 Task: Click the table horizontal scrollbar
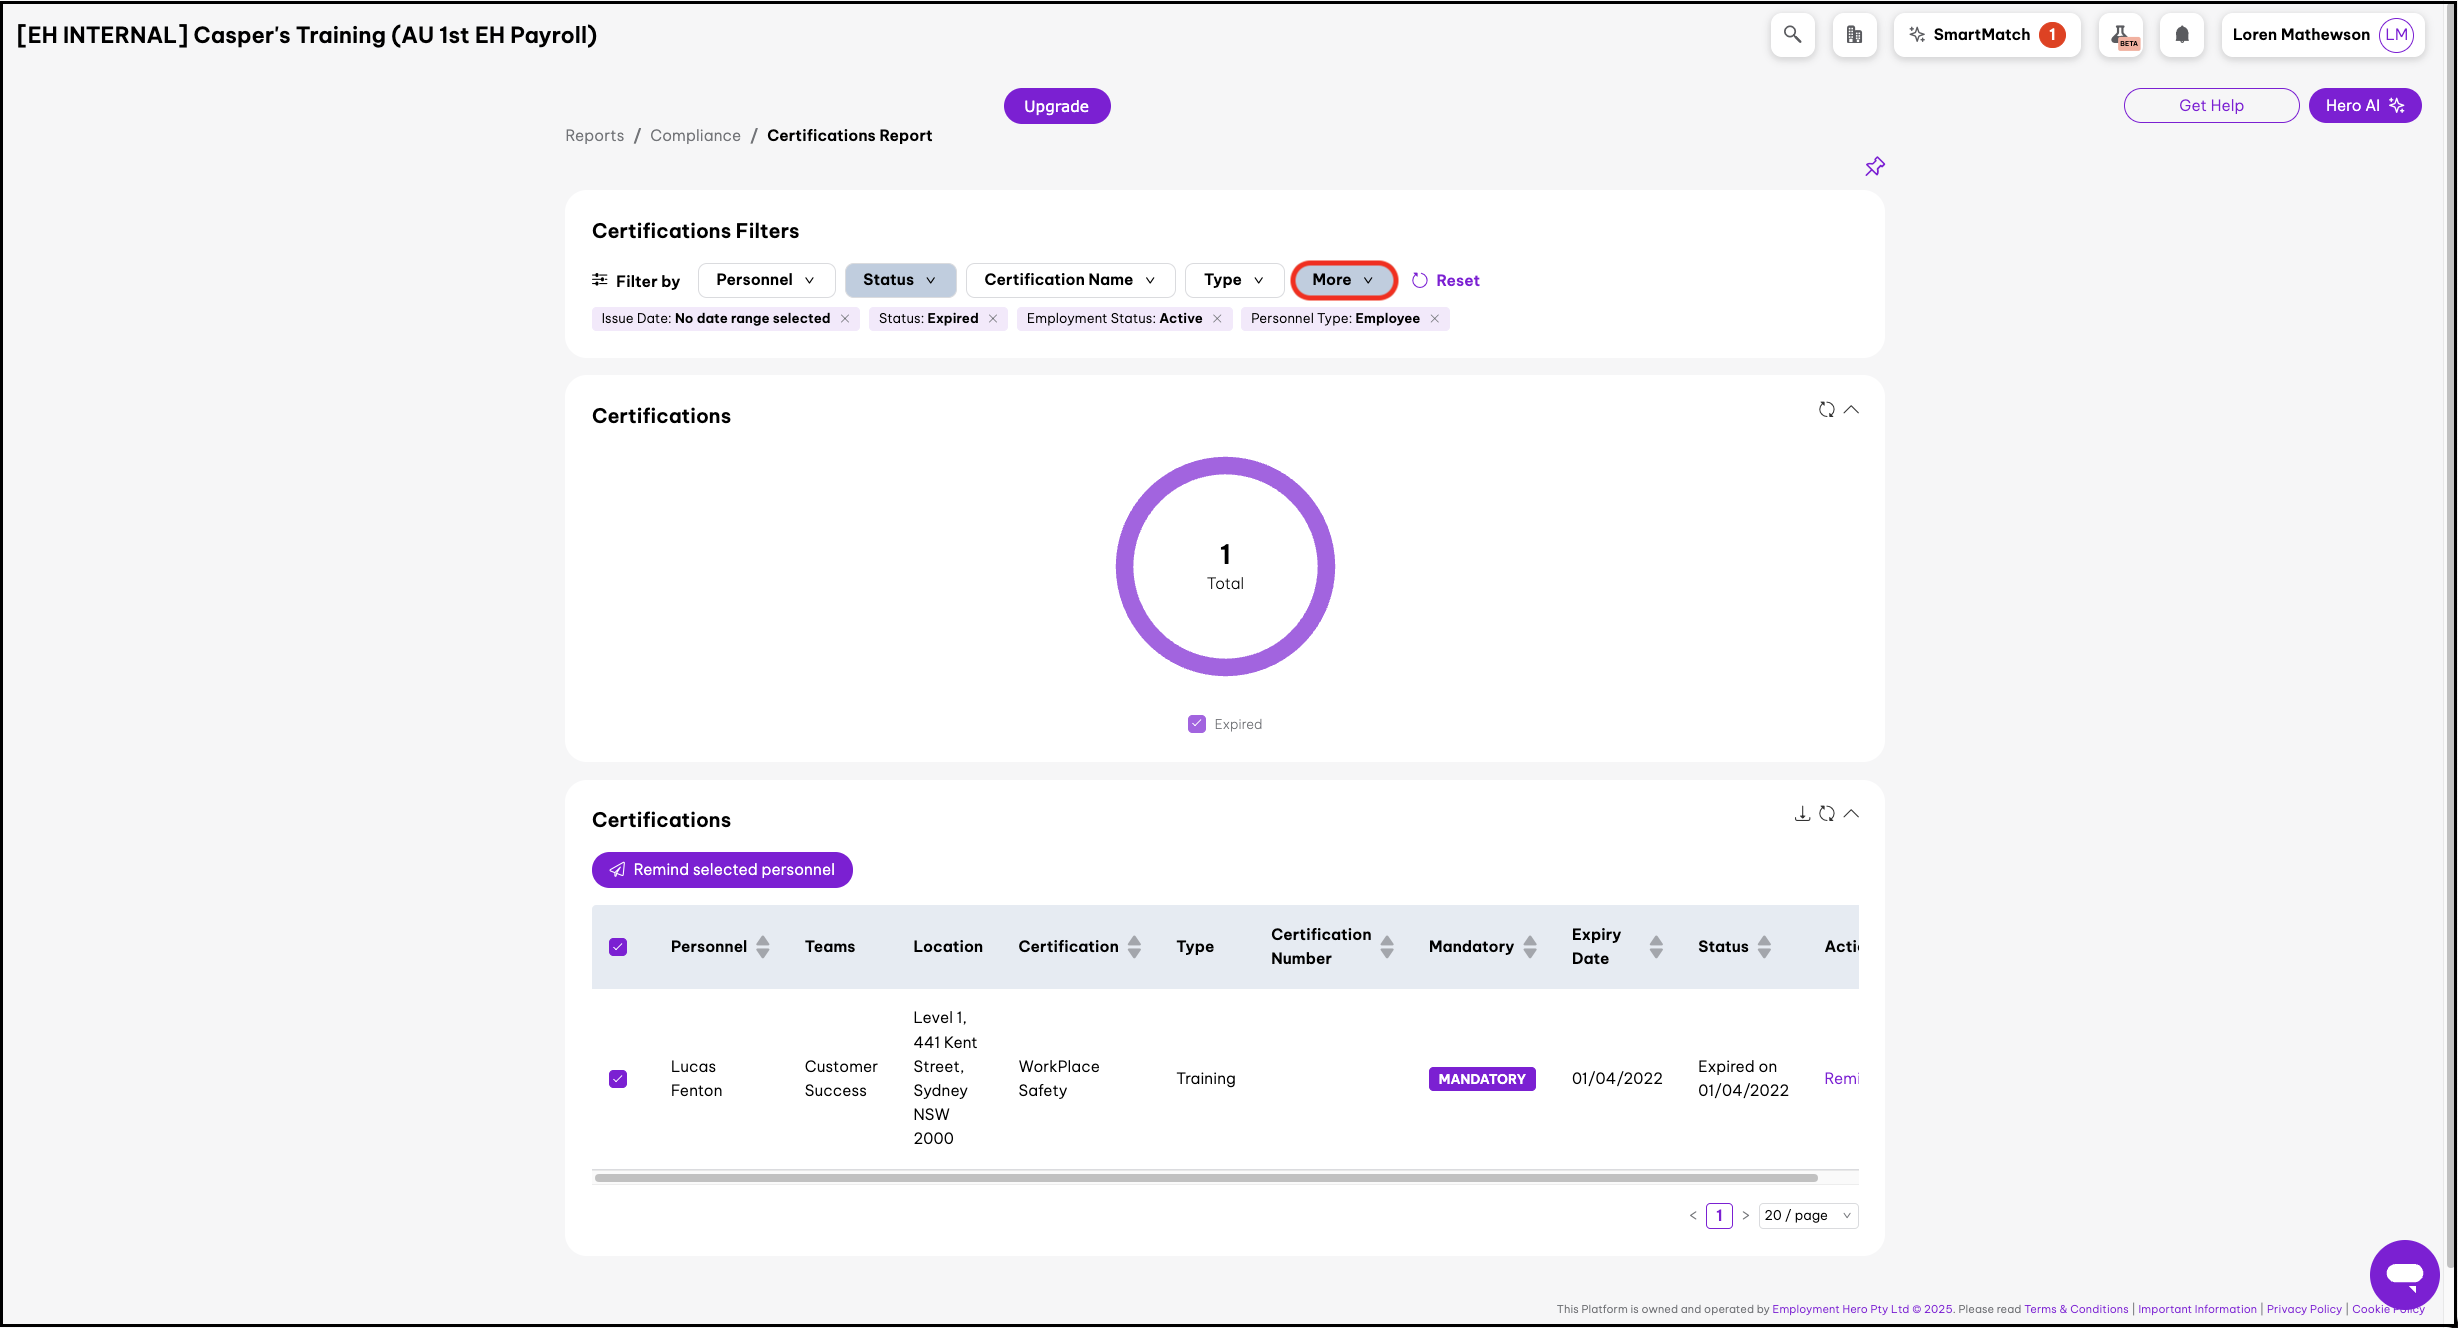tap(1205, 1178)
